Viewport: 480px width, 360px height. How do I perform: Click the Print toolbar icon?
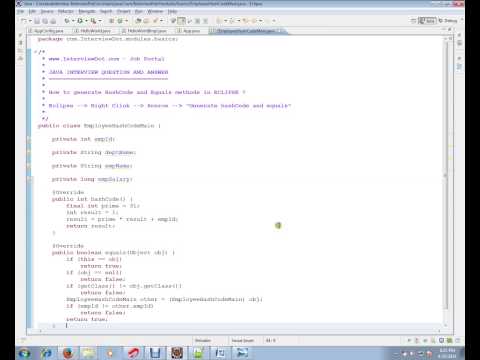(x=53, y=21)
